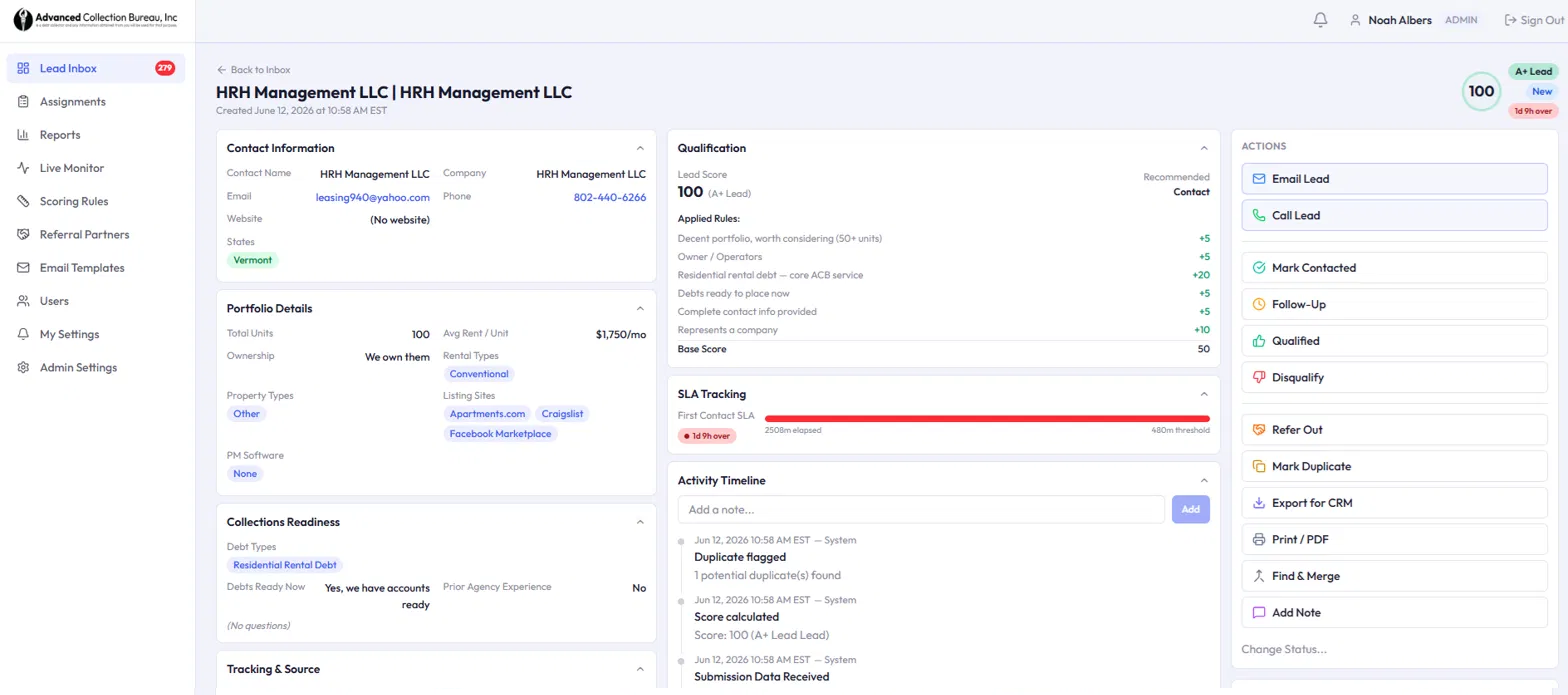Click the checkmark icon on Mark Contacted

click(x=1259, y=268)
